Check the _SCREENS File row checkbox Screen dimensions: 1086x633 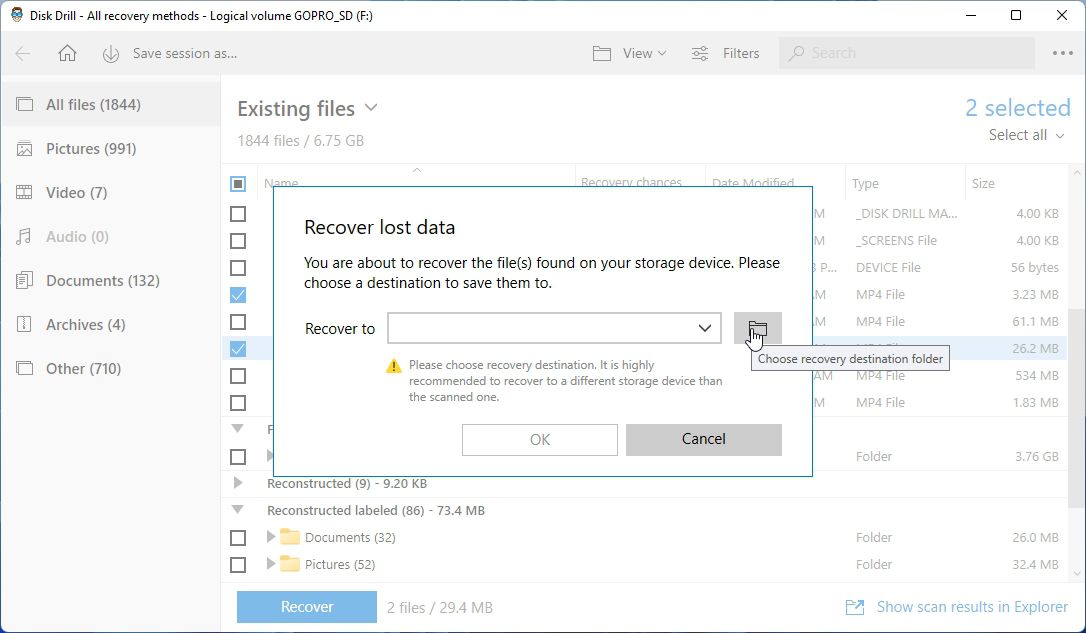pyautogui.click(x=238, y=241)
